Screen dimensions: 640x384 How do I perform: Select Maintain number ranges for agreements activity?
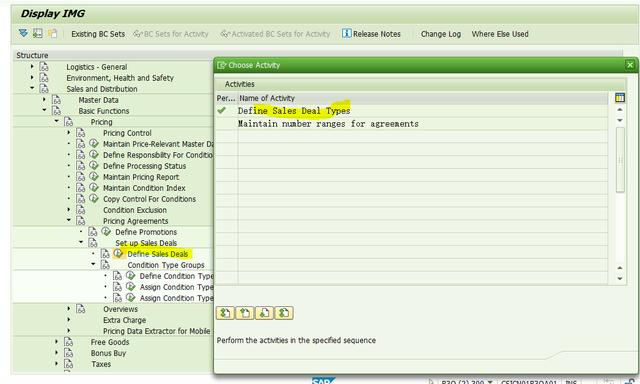pyautogui.click(x=328, y=124)
